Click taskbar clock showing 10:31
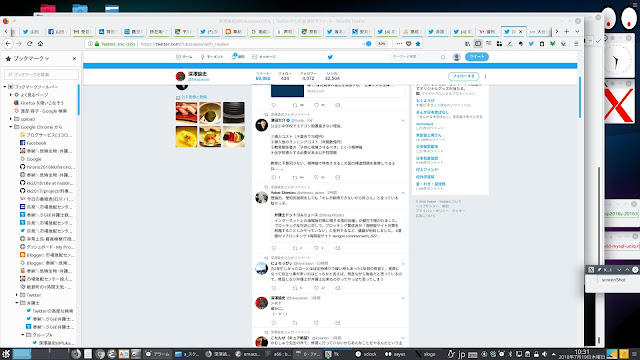Image resolution: width=640 pixels, height=360 pixels. tap(582, 354)
